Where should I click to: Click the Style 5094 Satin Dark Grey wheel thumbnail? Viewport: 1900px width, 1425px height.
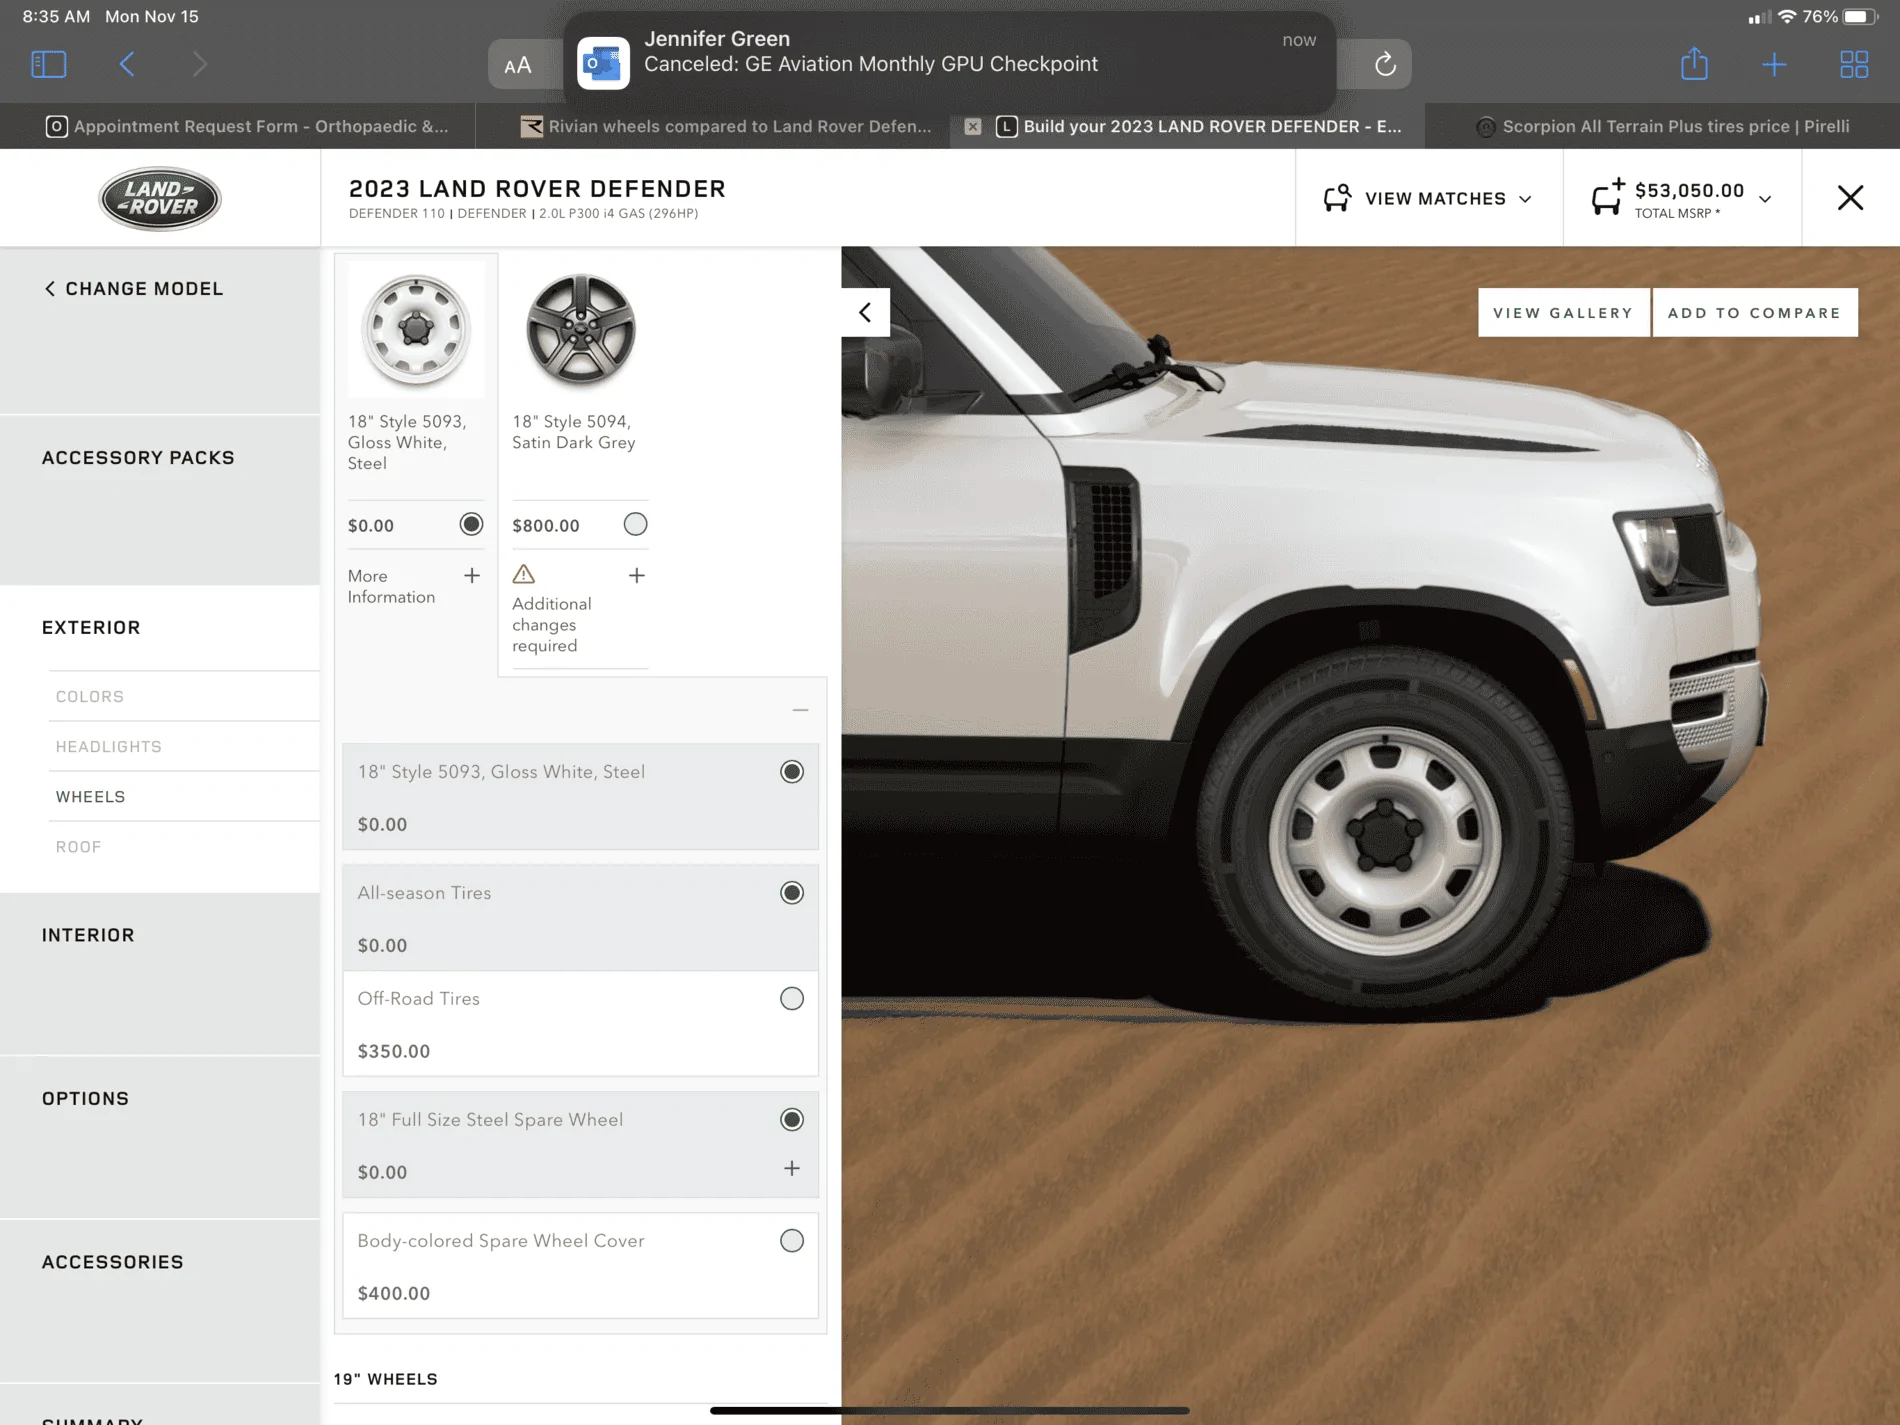[x=580, y=330]
